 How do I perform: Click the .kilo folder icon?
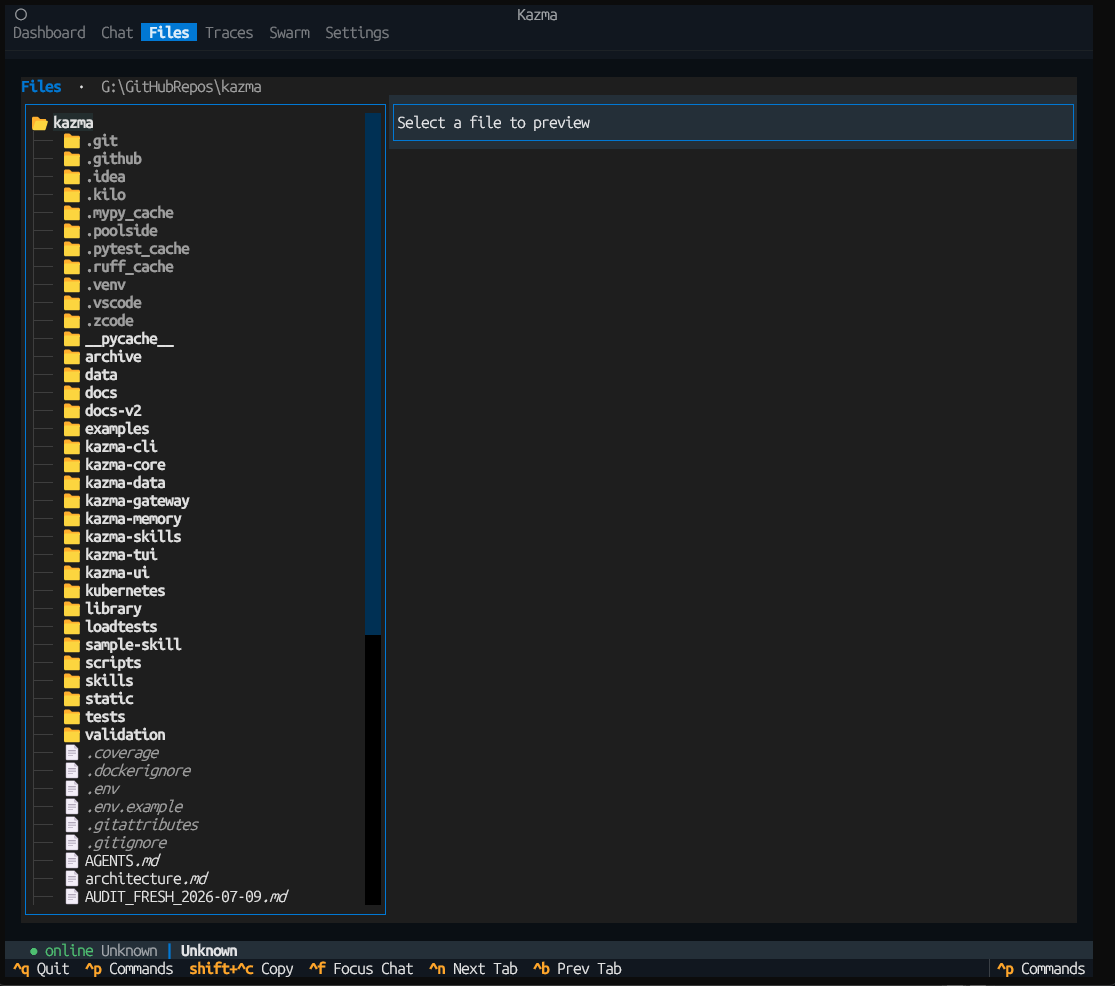click(x=72, y=195)
